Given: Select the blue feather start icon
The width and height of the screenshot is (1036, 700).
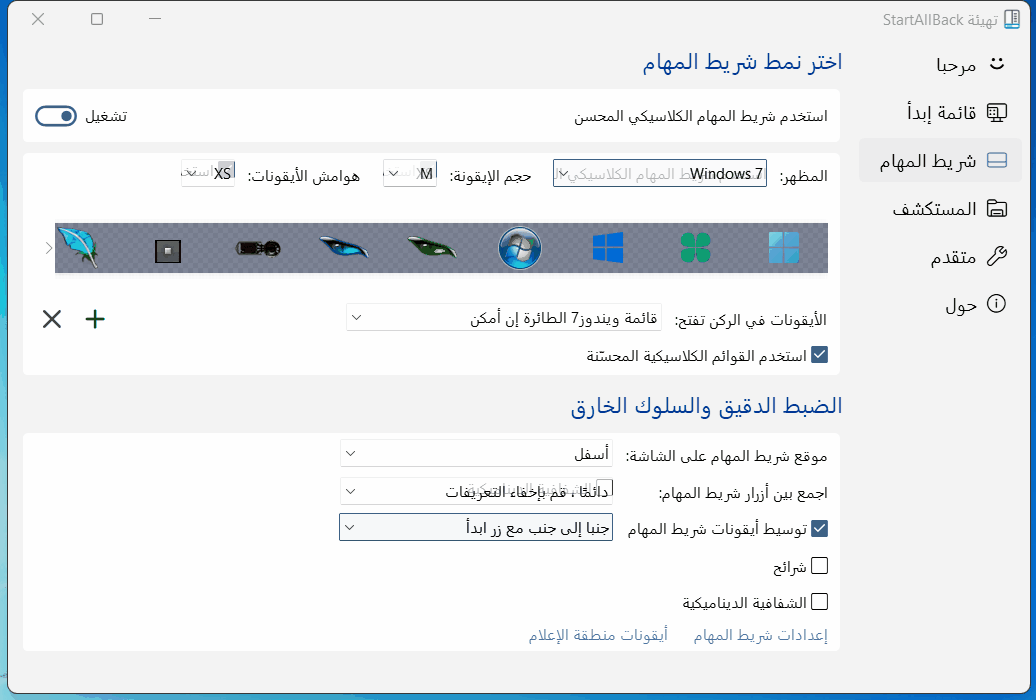Looking at the screenshot, I should tap(78, 247).
